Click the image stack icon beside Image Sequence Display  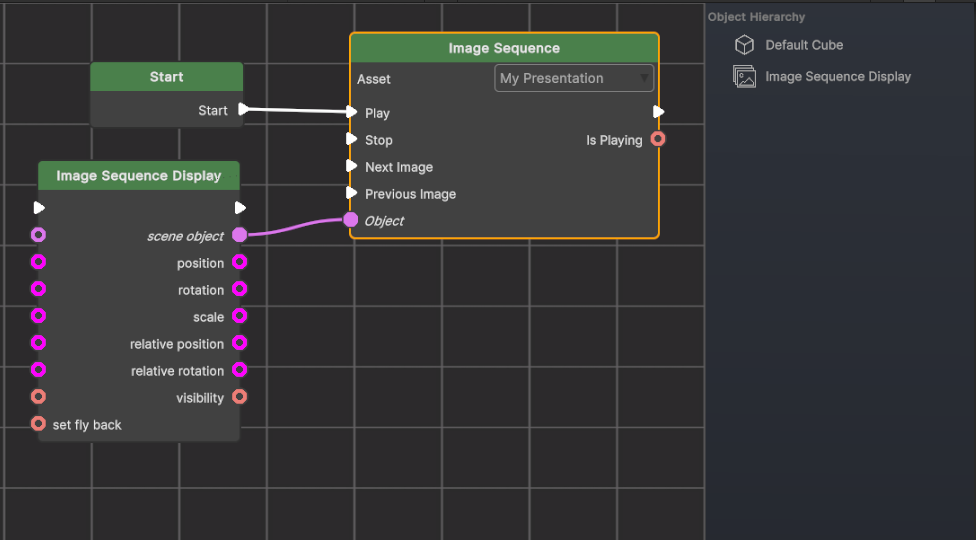tap(744, 77)
